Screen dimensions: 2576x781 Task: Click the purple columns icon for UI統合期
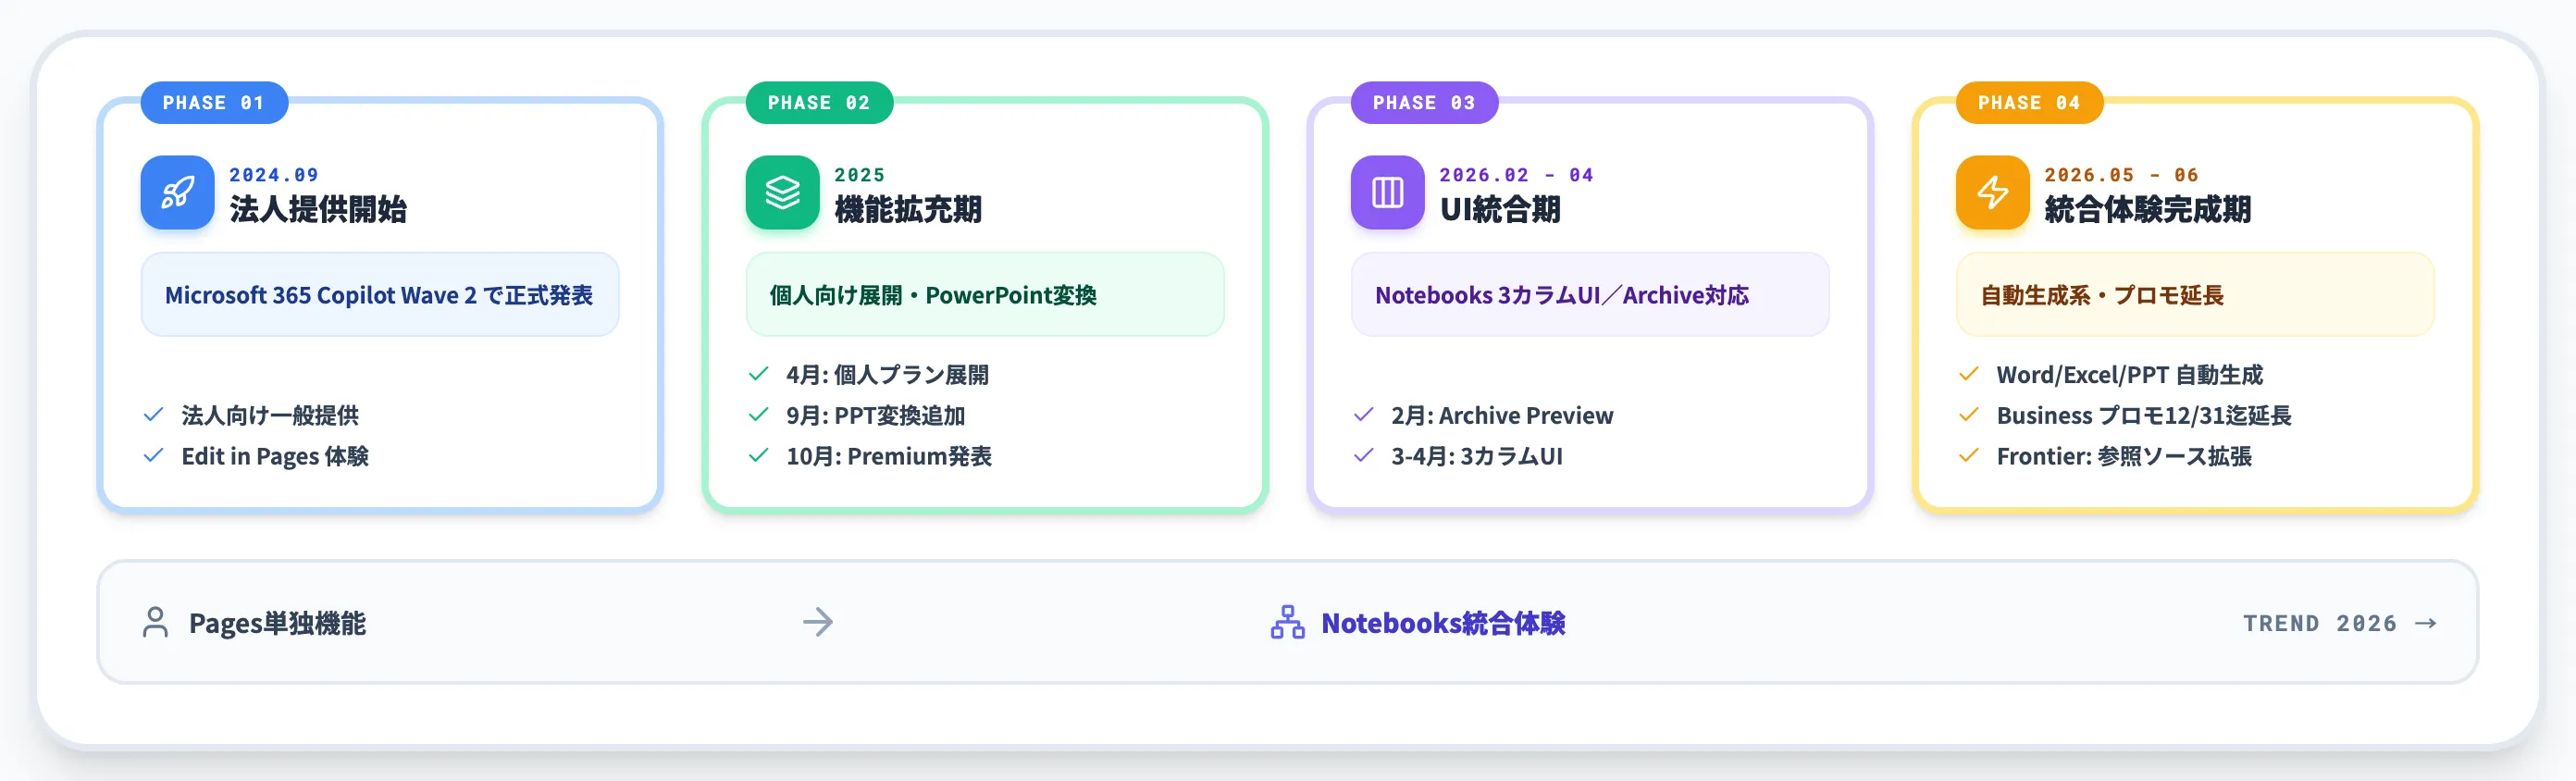(1387, 192)
